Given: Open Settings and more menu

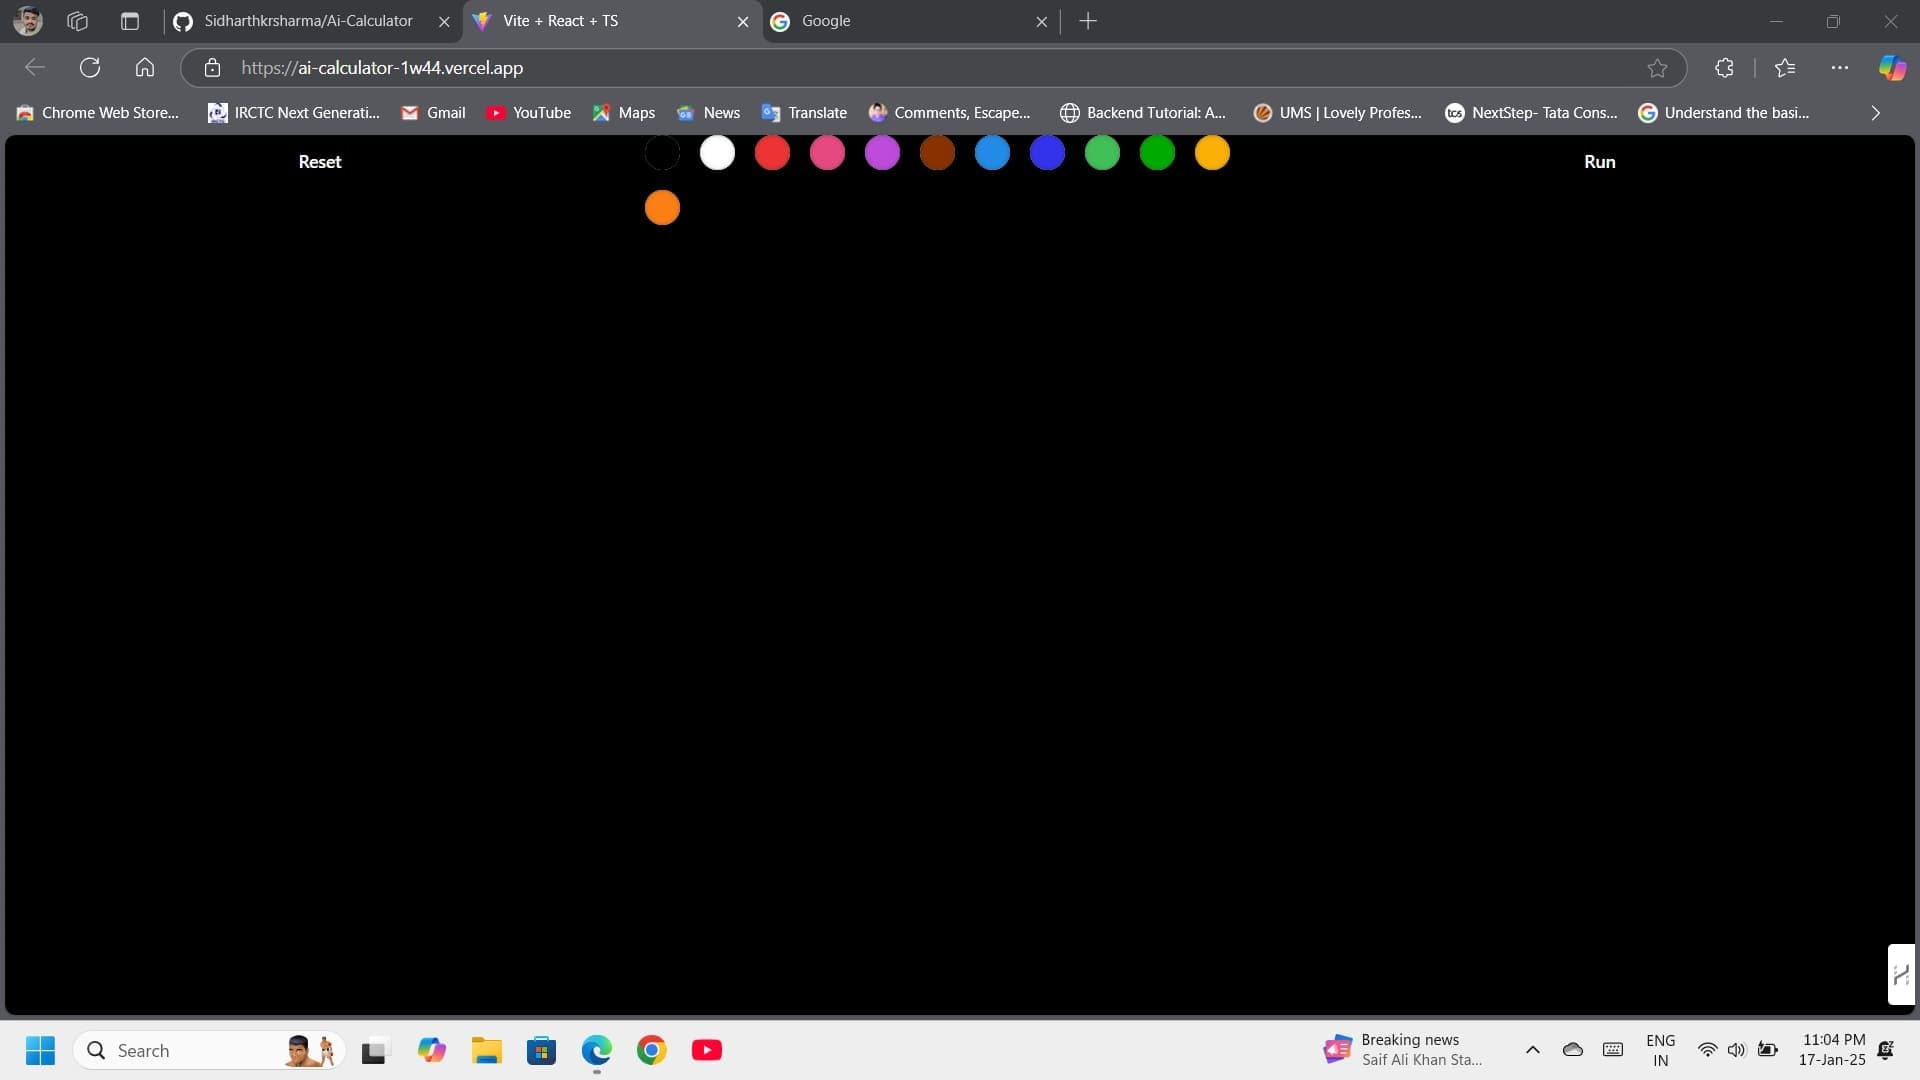Looking at the screenshot, I should pos(1840,67).
